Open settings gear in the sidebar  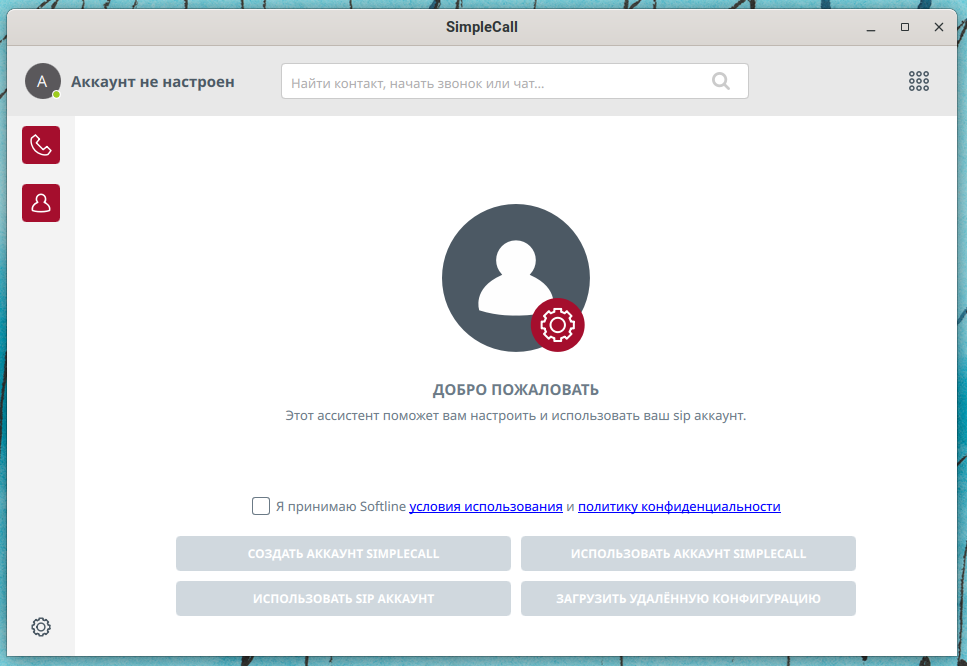click(41, 627)
